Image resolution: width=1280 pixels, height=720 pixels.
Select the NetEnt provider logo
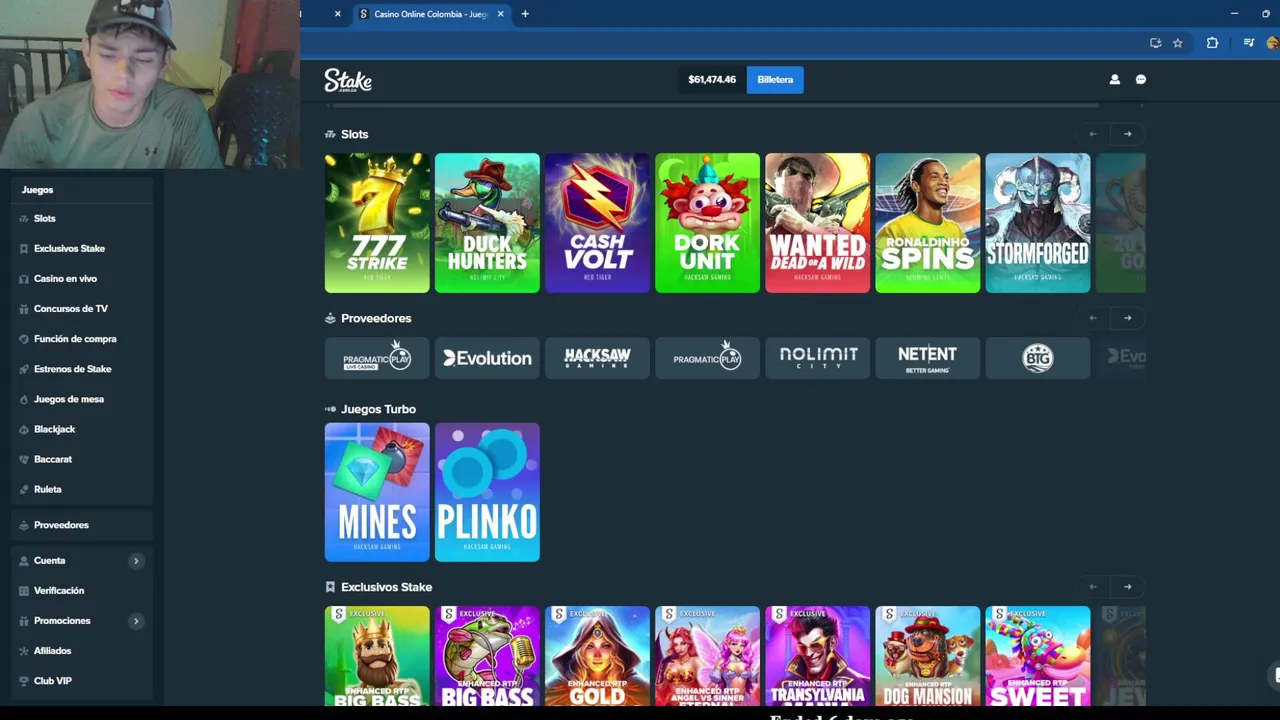coord(927,358)
